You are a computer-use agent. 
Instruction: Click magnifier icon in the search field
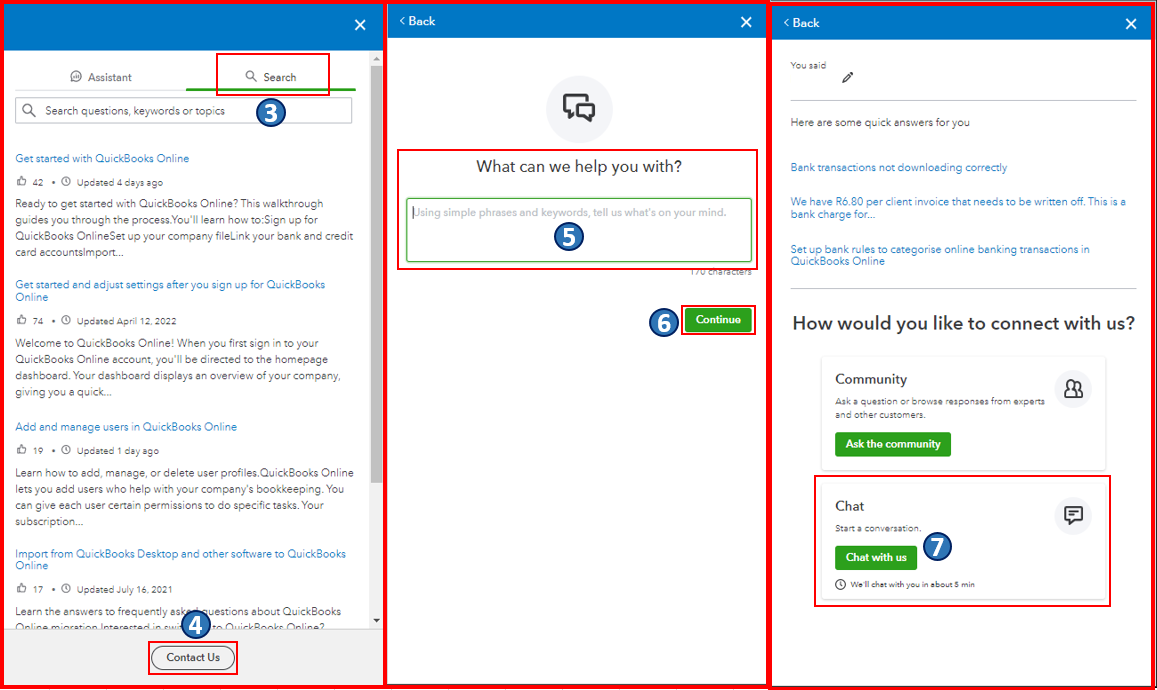click(29, 111)
